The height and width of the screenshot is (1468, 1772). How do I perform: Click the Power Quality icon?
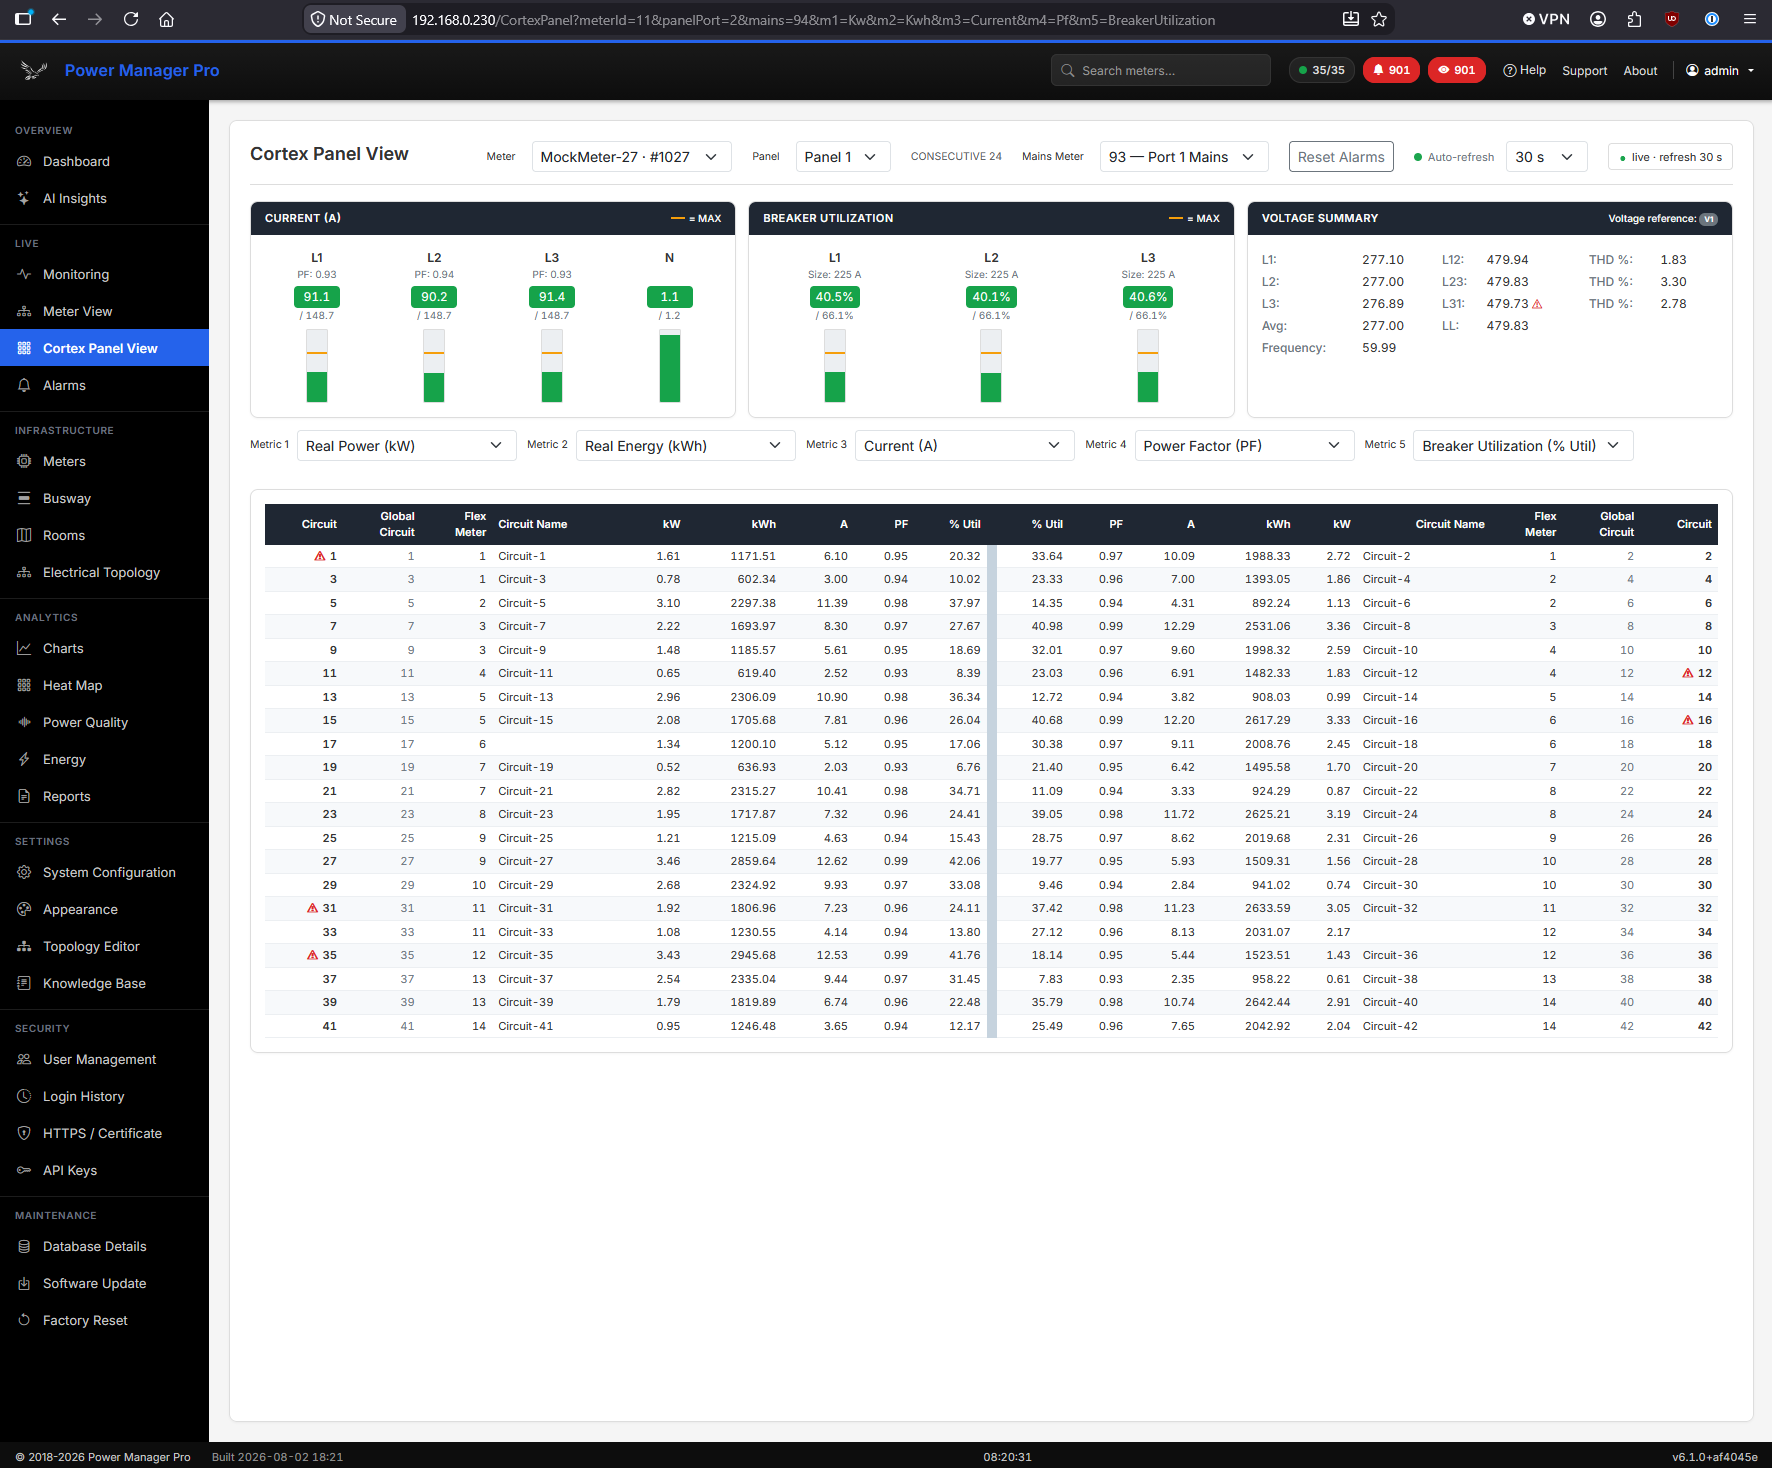pos(24,722)
